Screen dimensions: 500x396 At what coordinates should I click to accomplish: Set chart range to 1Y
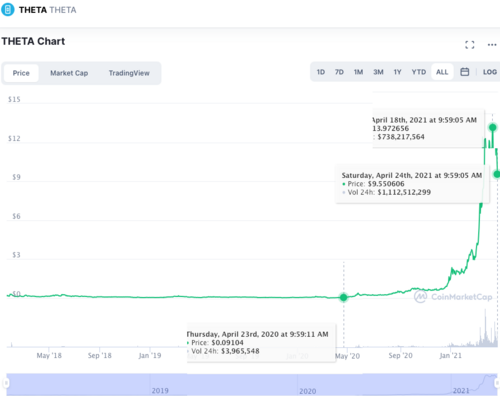397,72
